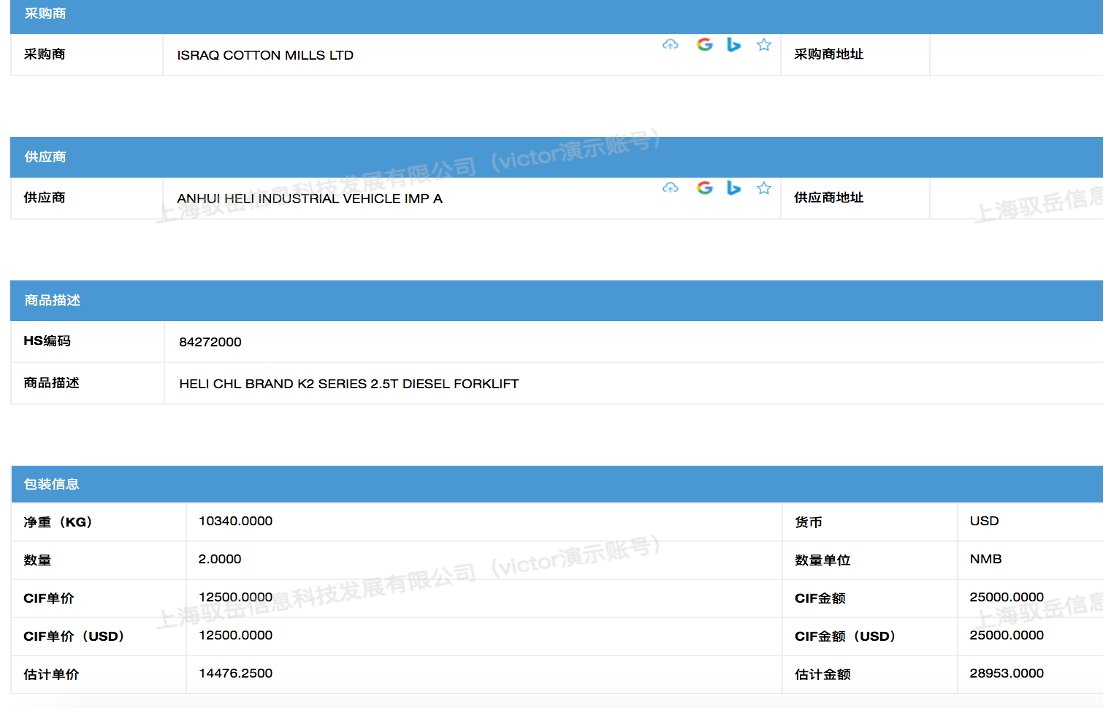This screenshot has width=1104, height=708.
Task: Select buyer name ISRAQ COTTON MILLS LTD
Action: click(265, 55)
